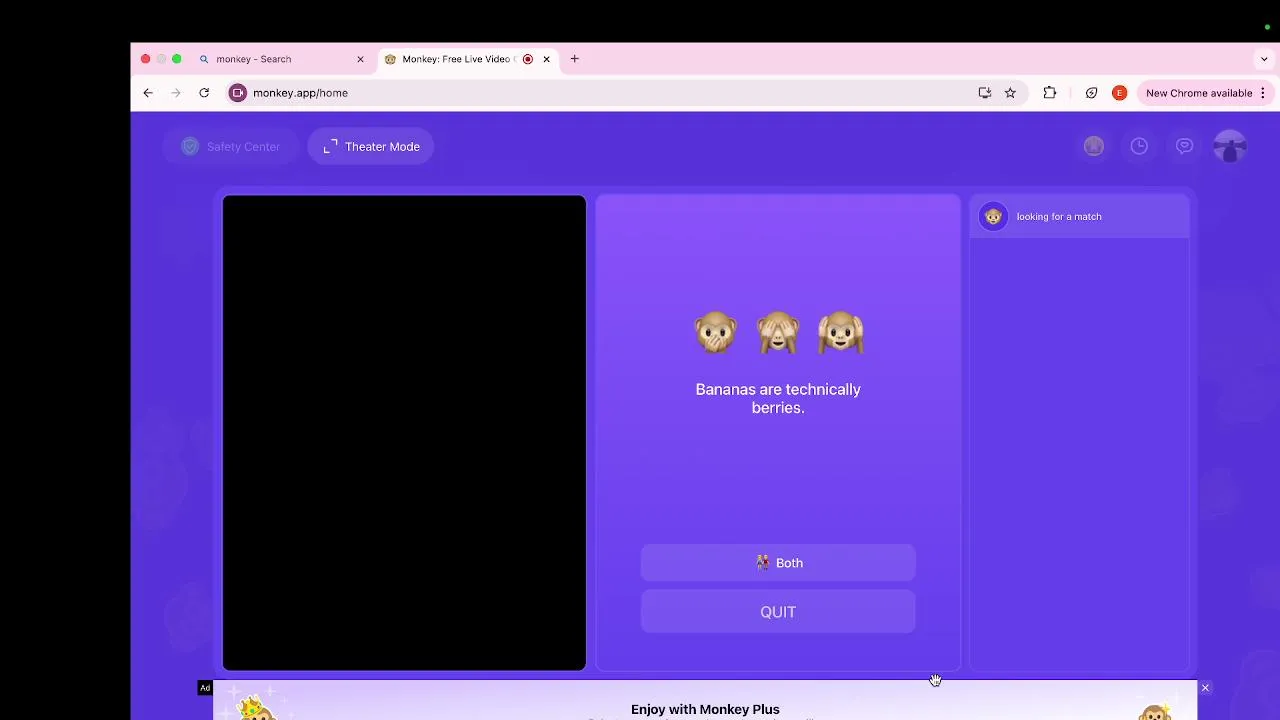
Task: Click the red recording indicator on the tab
Action: (528, 59)
